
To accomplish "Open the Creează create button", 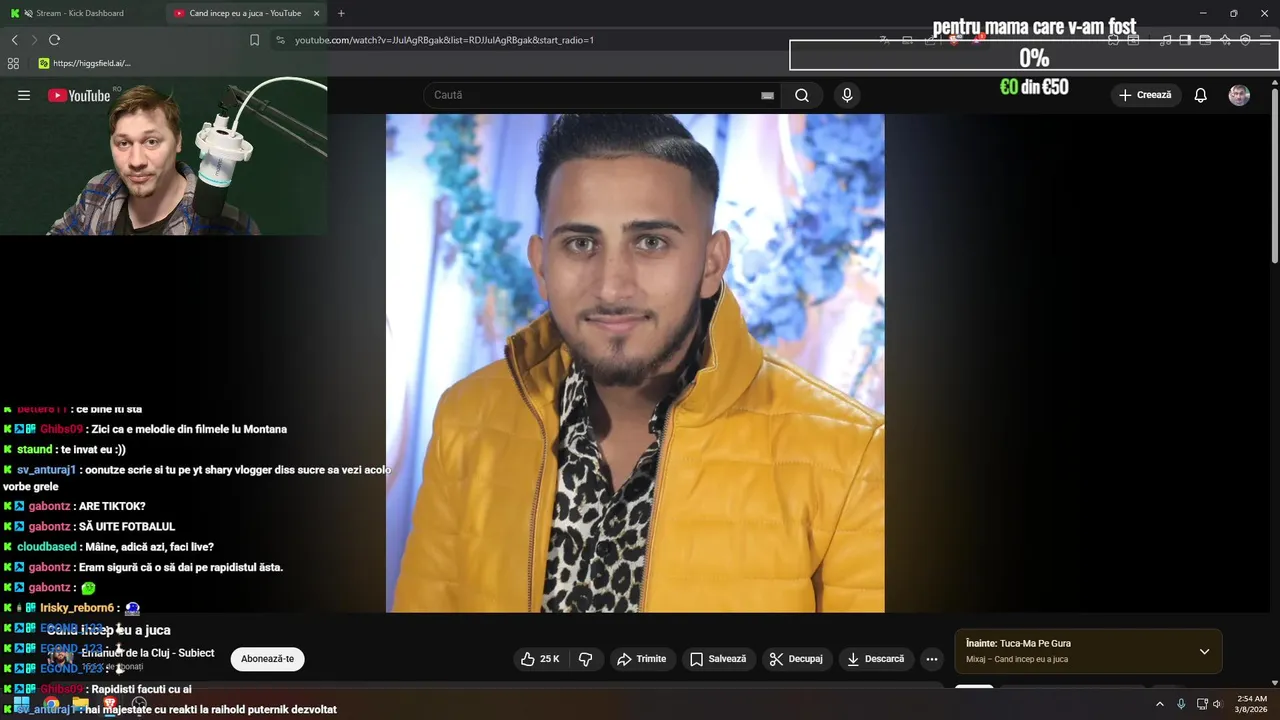I will coord(1145,95).
